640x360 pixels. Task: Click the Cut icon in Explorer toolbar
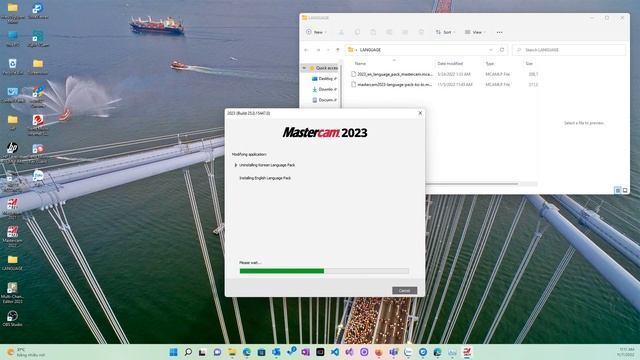(341, 32)
